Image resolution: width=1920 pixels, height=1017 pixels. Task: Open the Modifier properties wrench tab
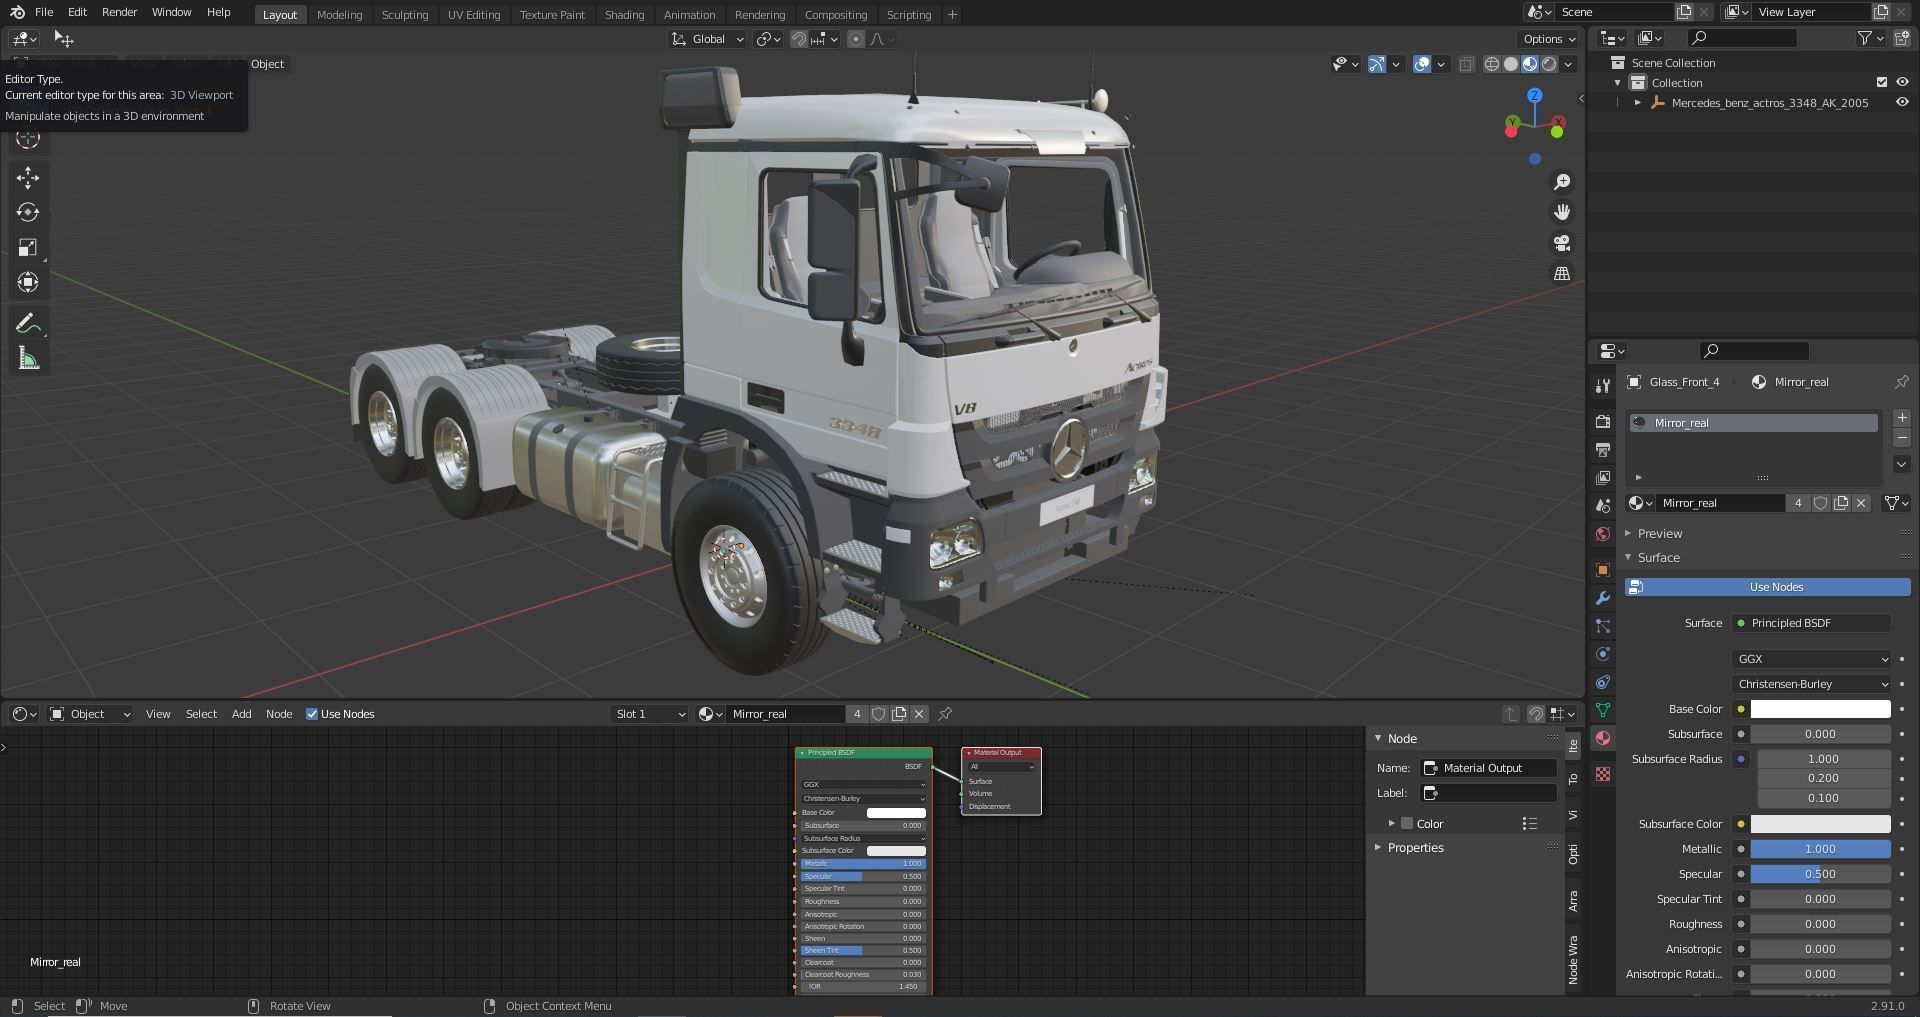pyautogui.click(x=1603, y=598)
